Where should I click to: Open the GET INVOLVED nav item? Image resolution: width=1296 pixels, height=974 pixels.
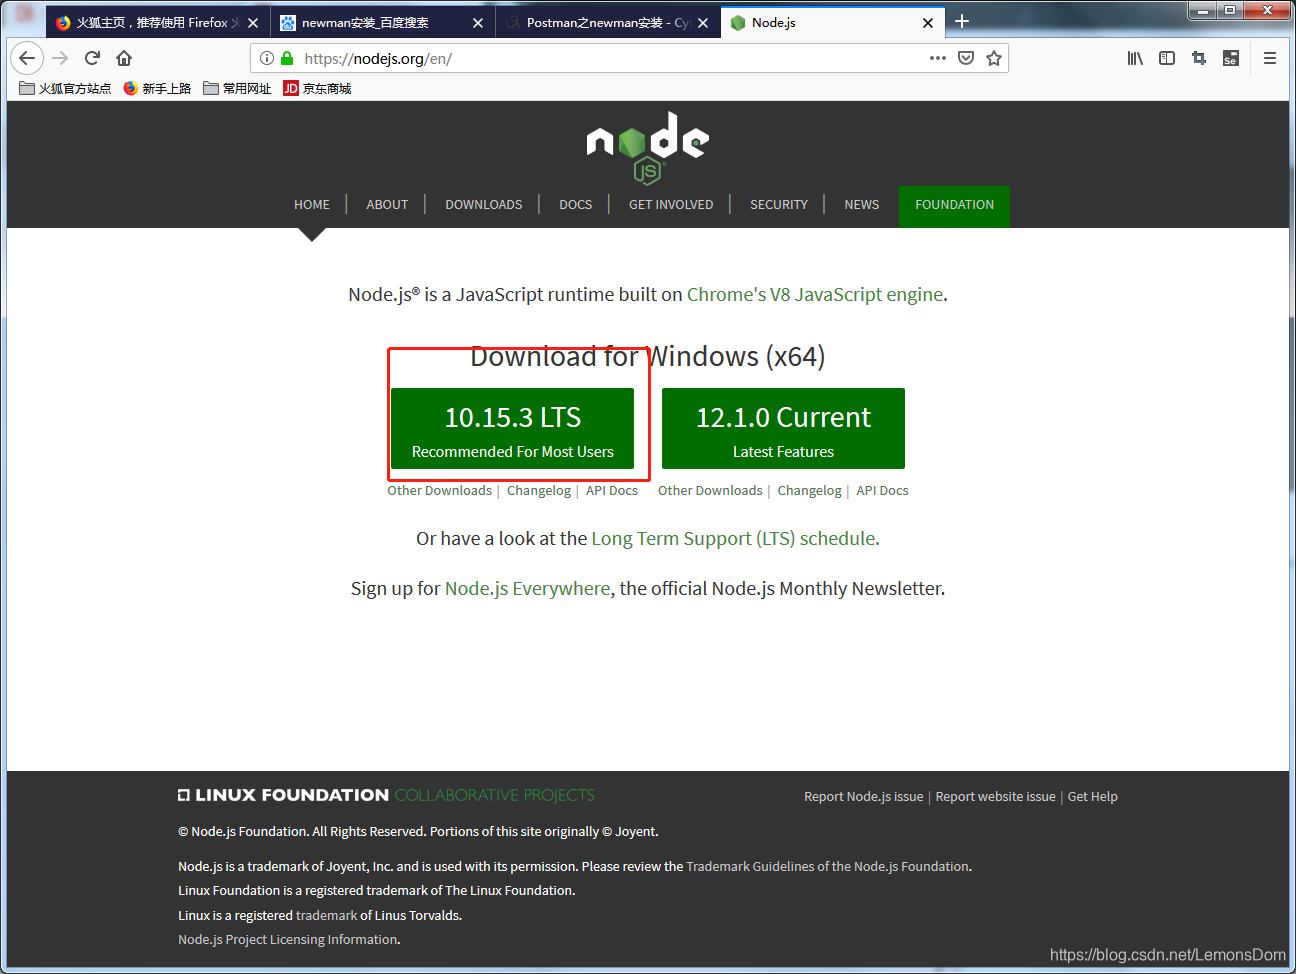point(671,204)
